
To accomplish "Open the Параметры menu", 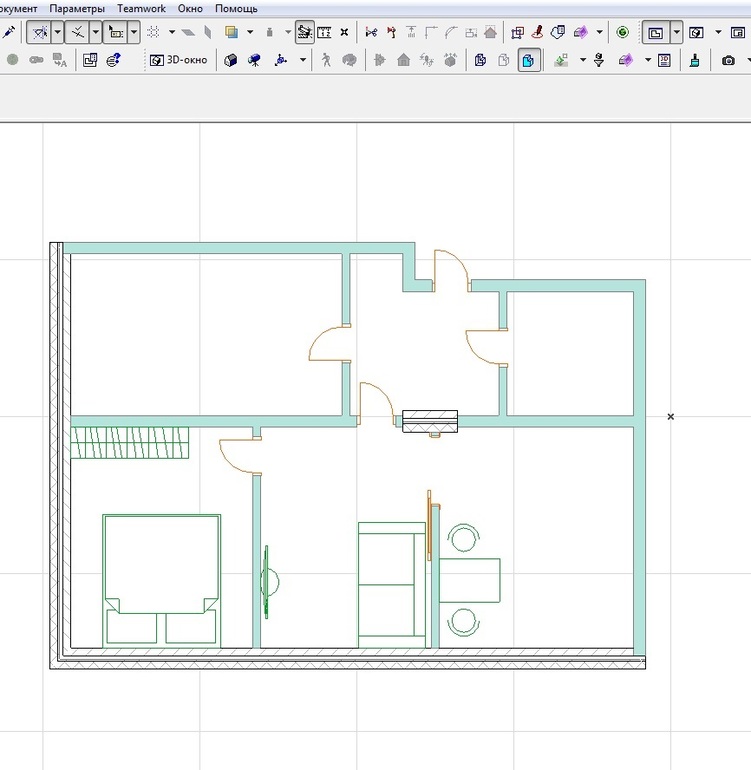I will 76,8.
